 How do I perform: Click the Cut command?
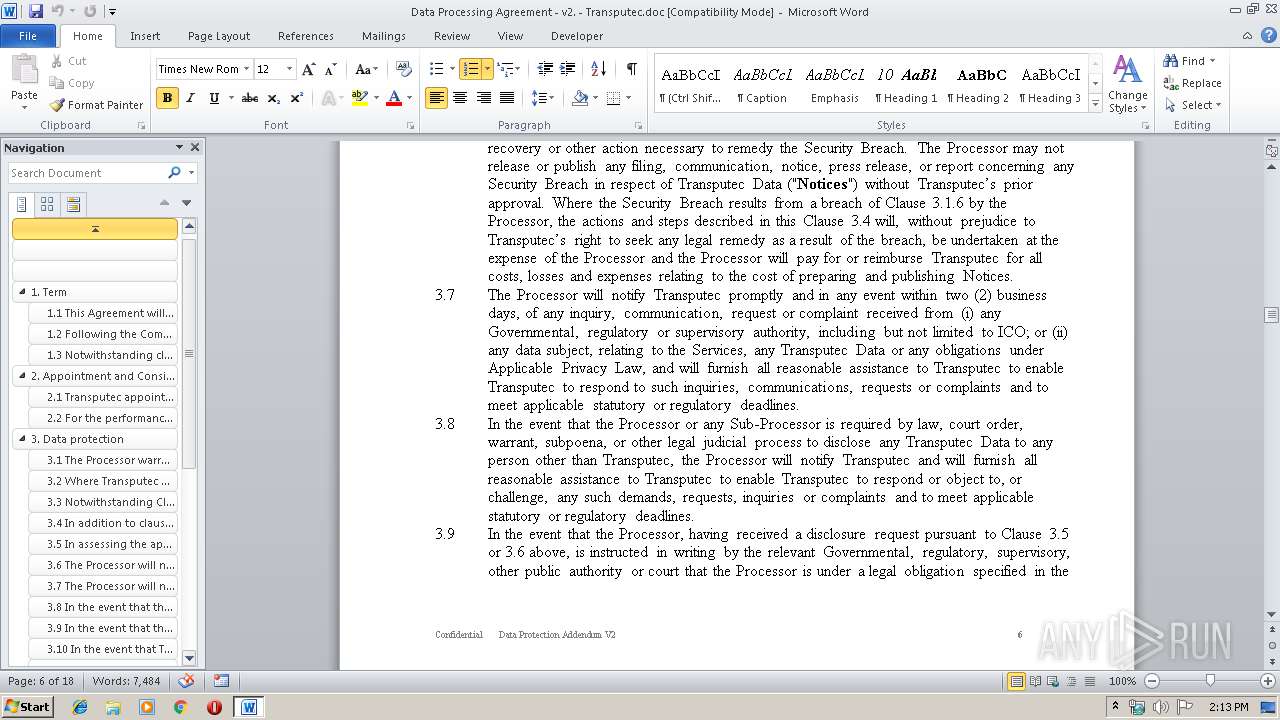(68, 61)
